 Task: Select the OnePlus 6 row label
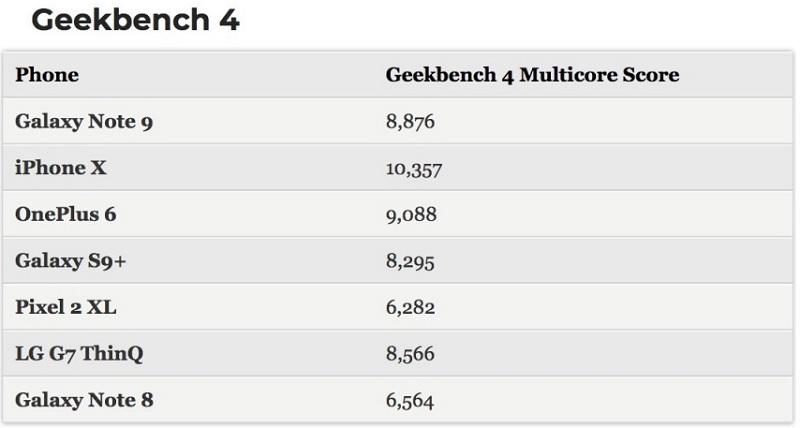[x=65, y=214]
